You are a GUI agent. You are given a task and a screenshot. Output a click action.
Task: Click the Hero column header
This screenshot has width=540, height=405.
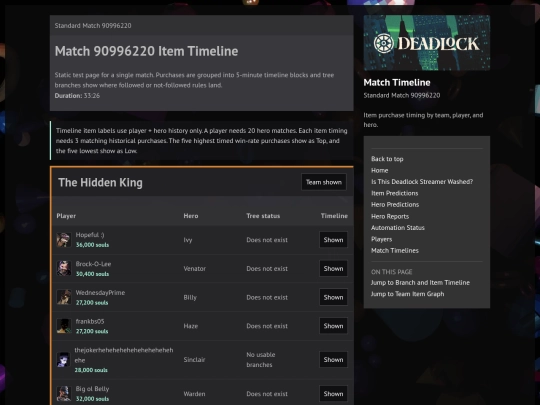(191, 216)
